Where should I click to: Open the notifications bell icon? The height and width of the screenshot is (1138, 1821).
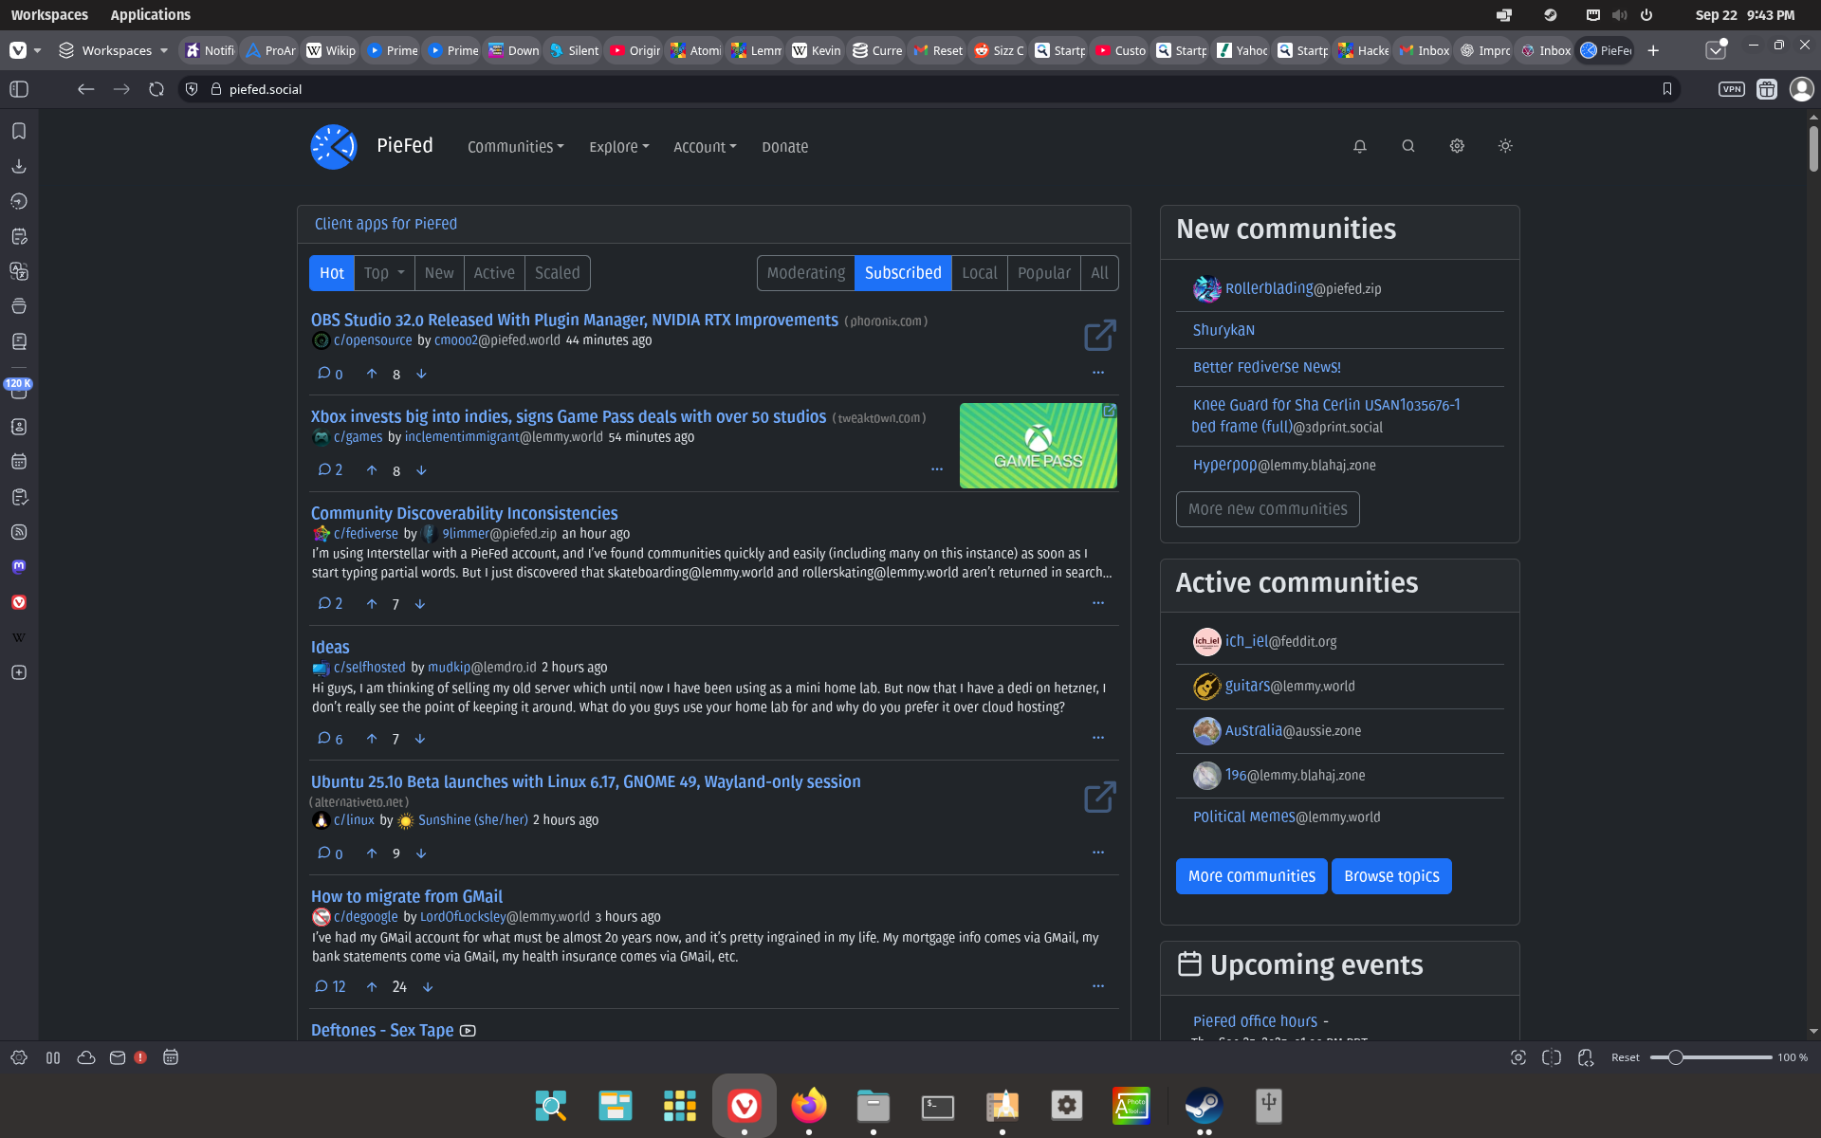pos(1359,146)
